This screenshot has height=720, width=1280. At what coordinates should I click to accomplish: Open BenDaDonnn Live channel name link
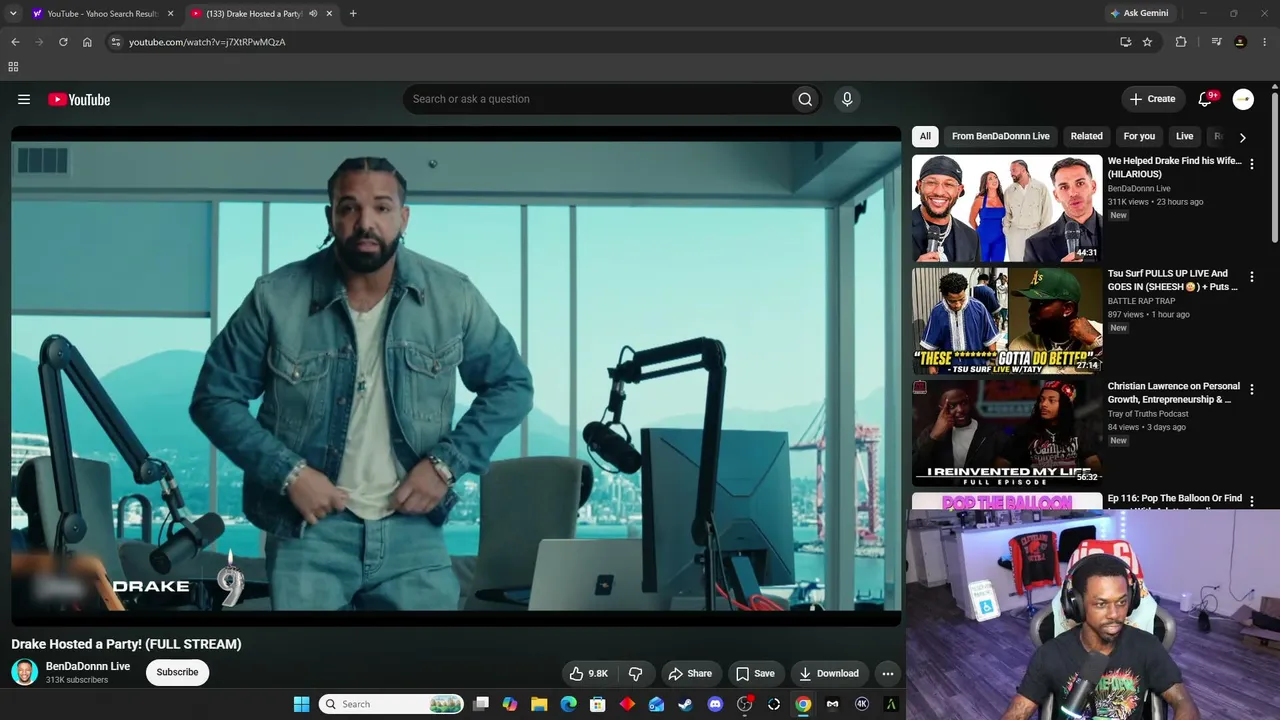[88, 666]
